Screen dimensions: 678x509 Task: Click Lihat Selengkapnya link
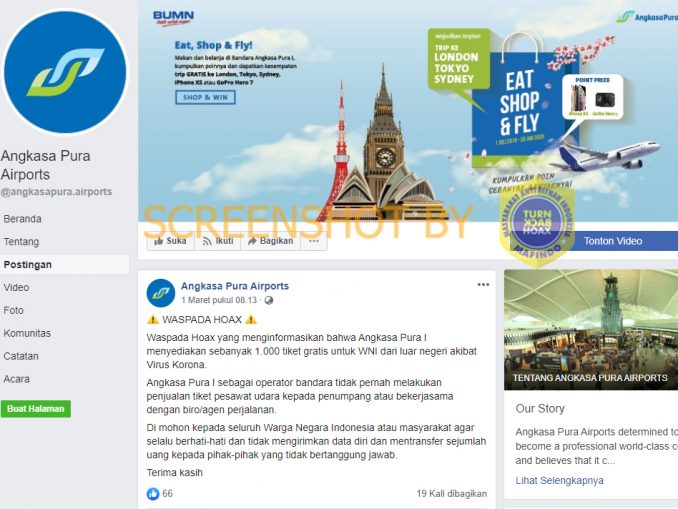[x=559, y=480]
